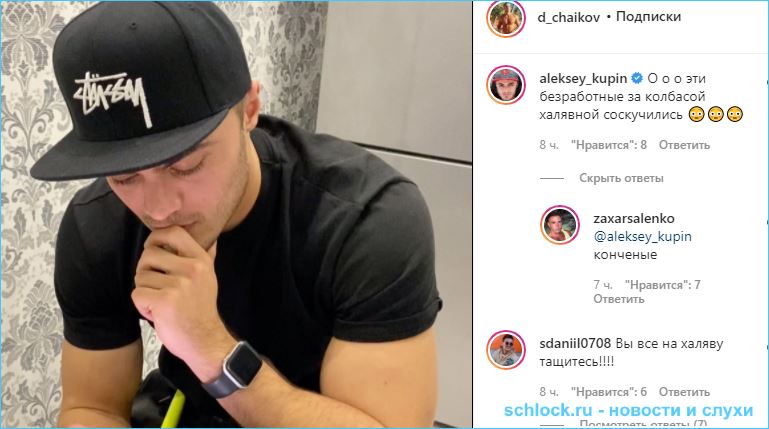Open d_chaikov profile avatar
Image resolution: width=769 pixels, height=429 pixels.
click(506, 18)
